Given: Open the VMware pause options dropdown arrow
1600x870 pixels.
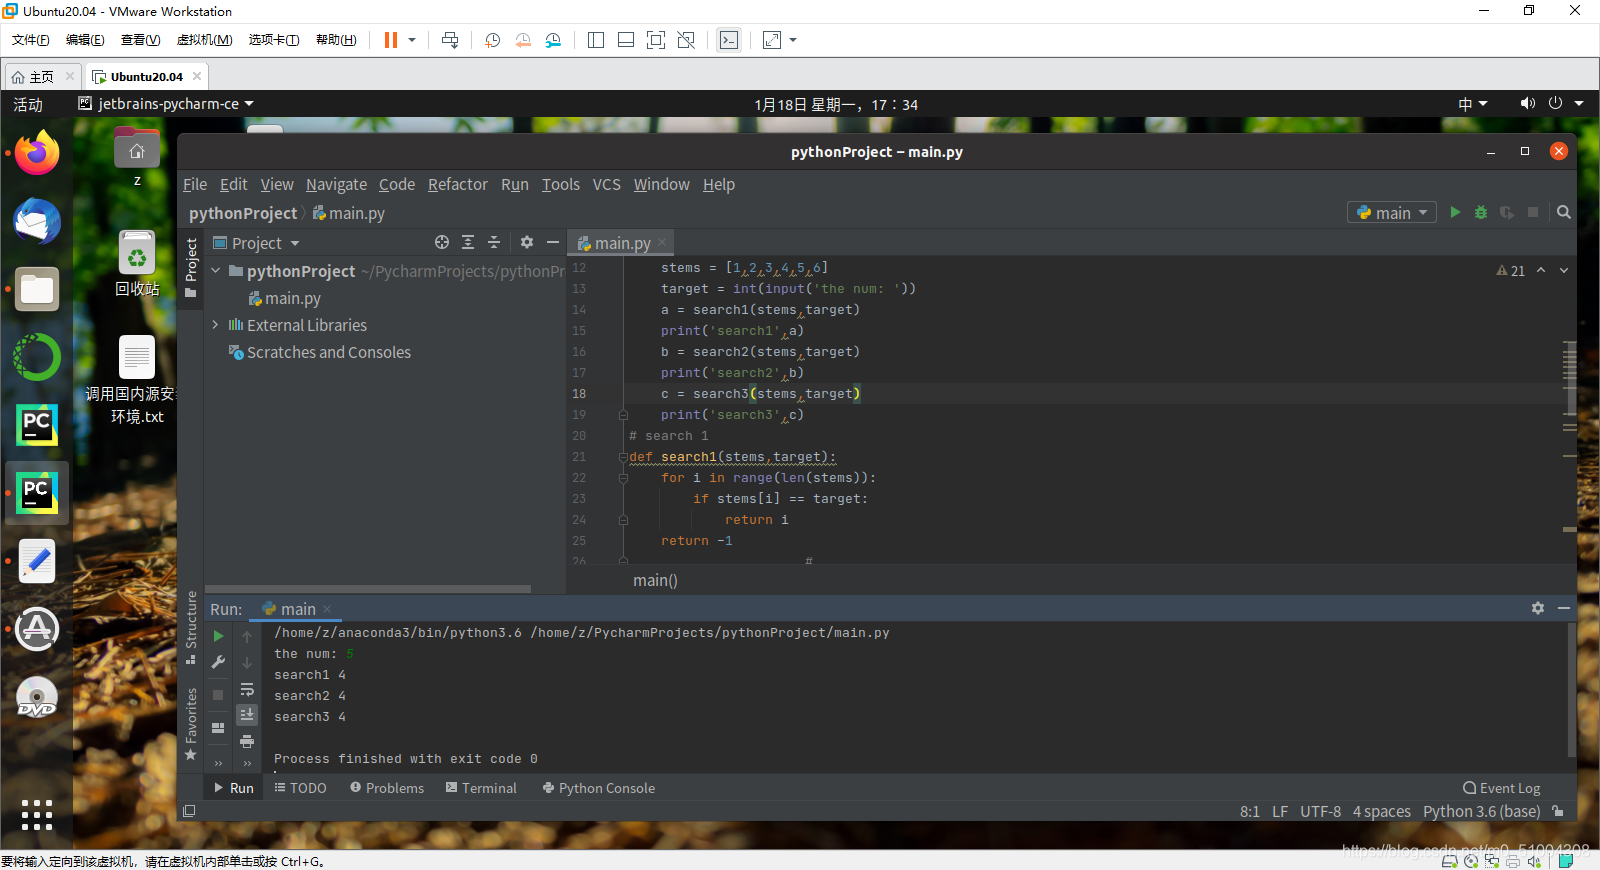Looking at the screenshot, I should (x=411, y=40).
